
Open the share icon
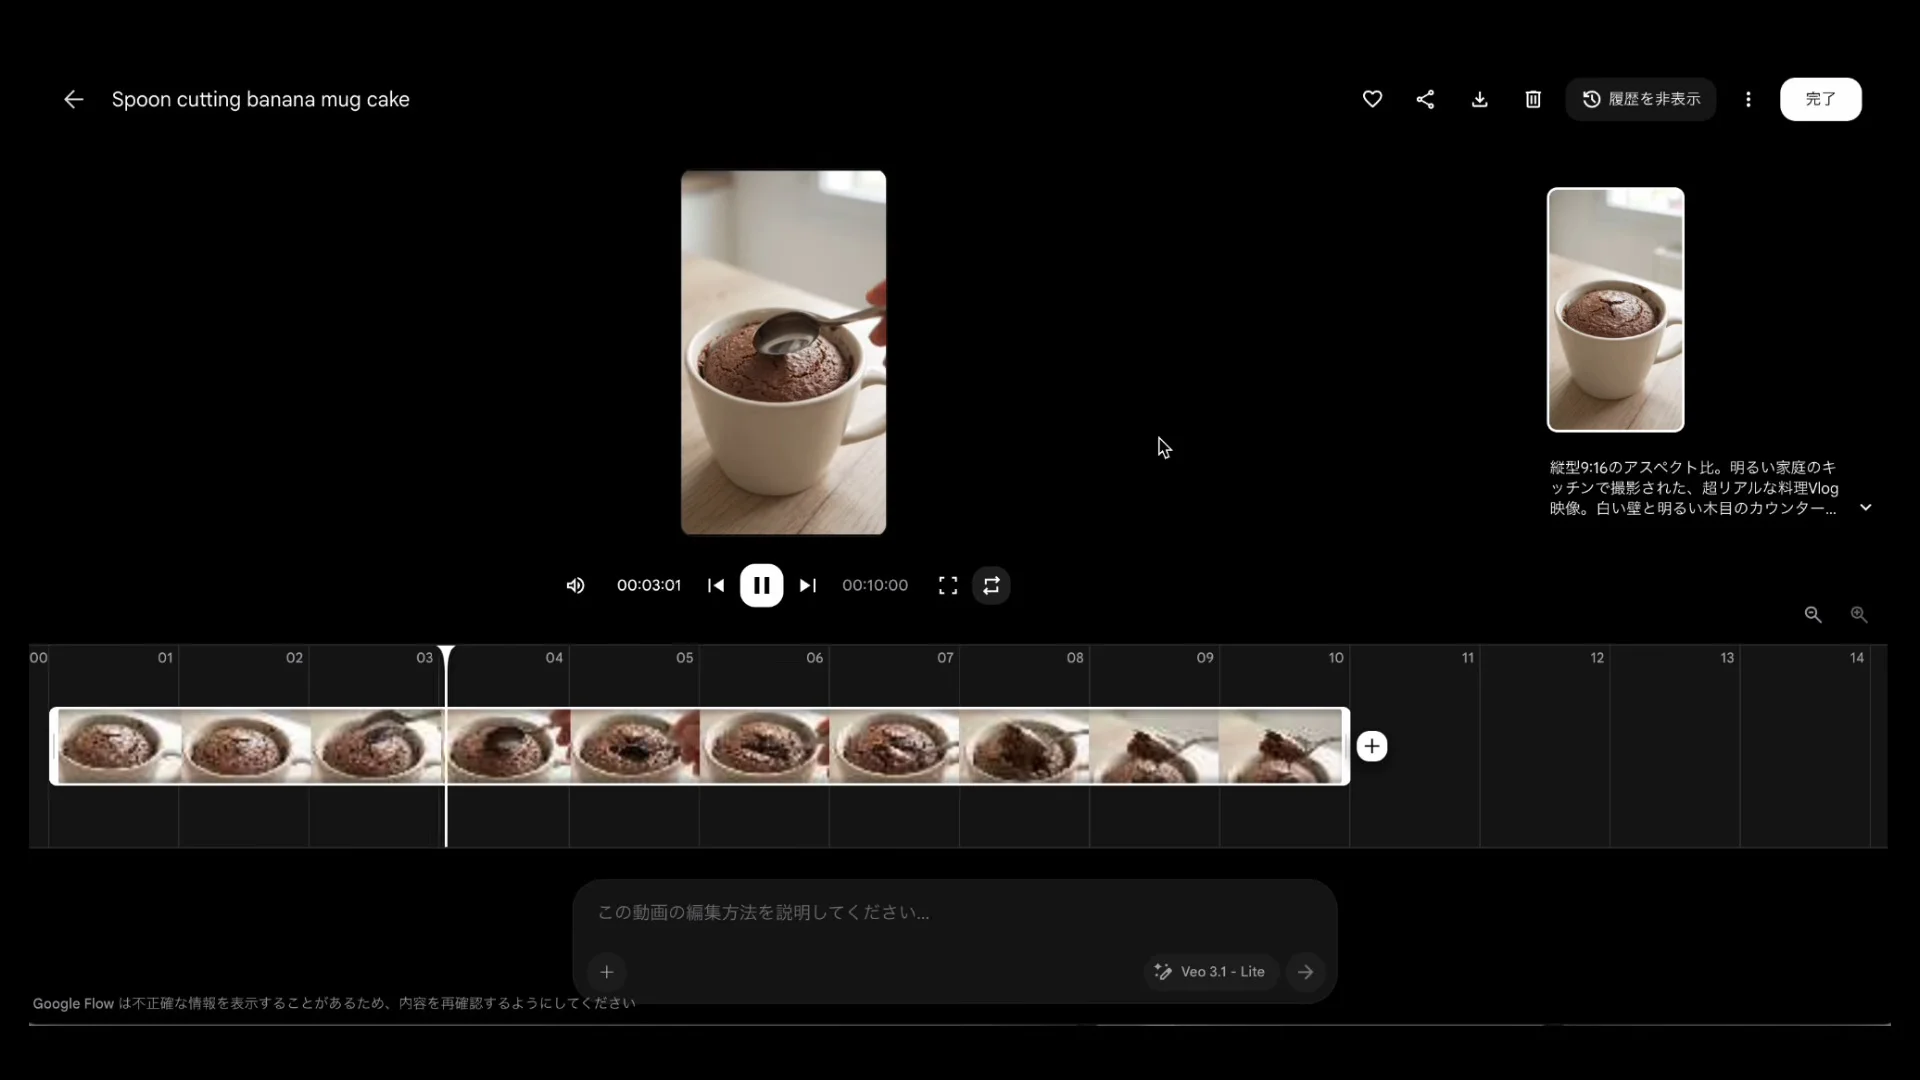(1425, 99)
